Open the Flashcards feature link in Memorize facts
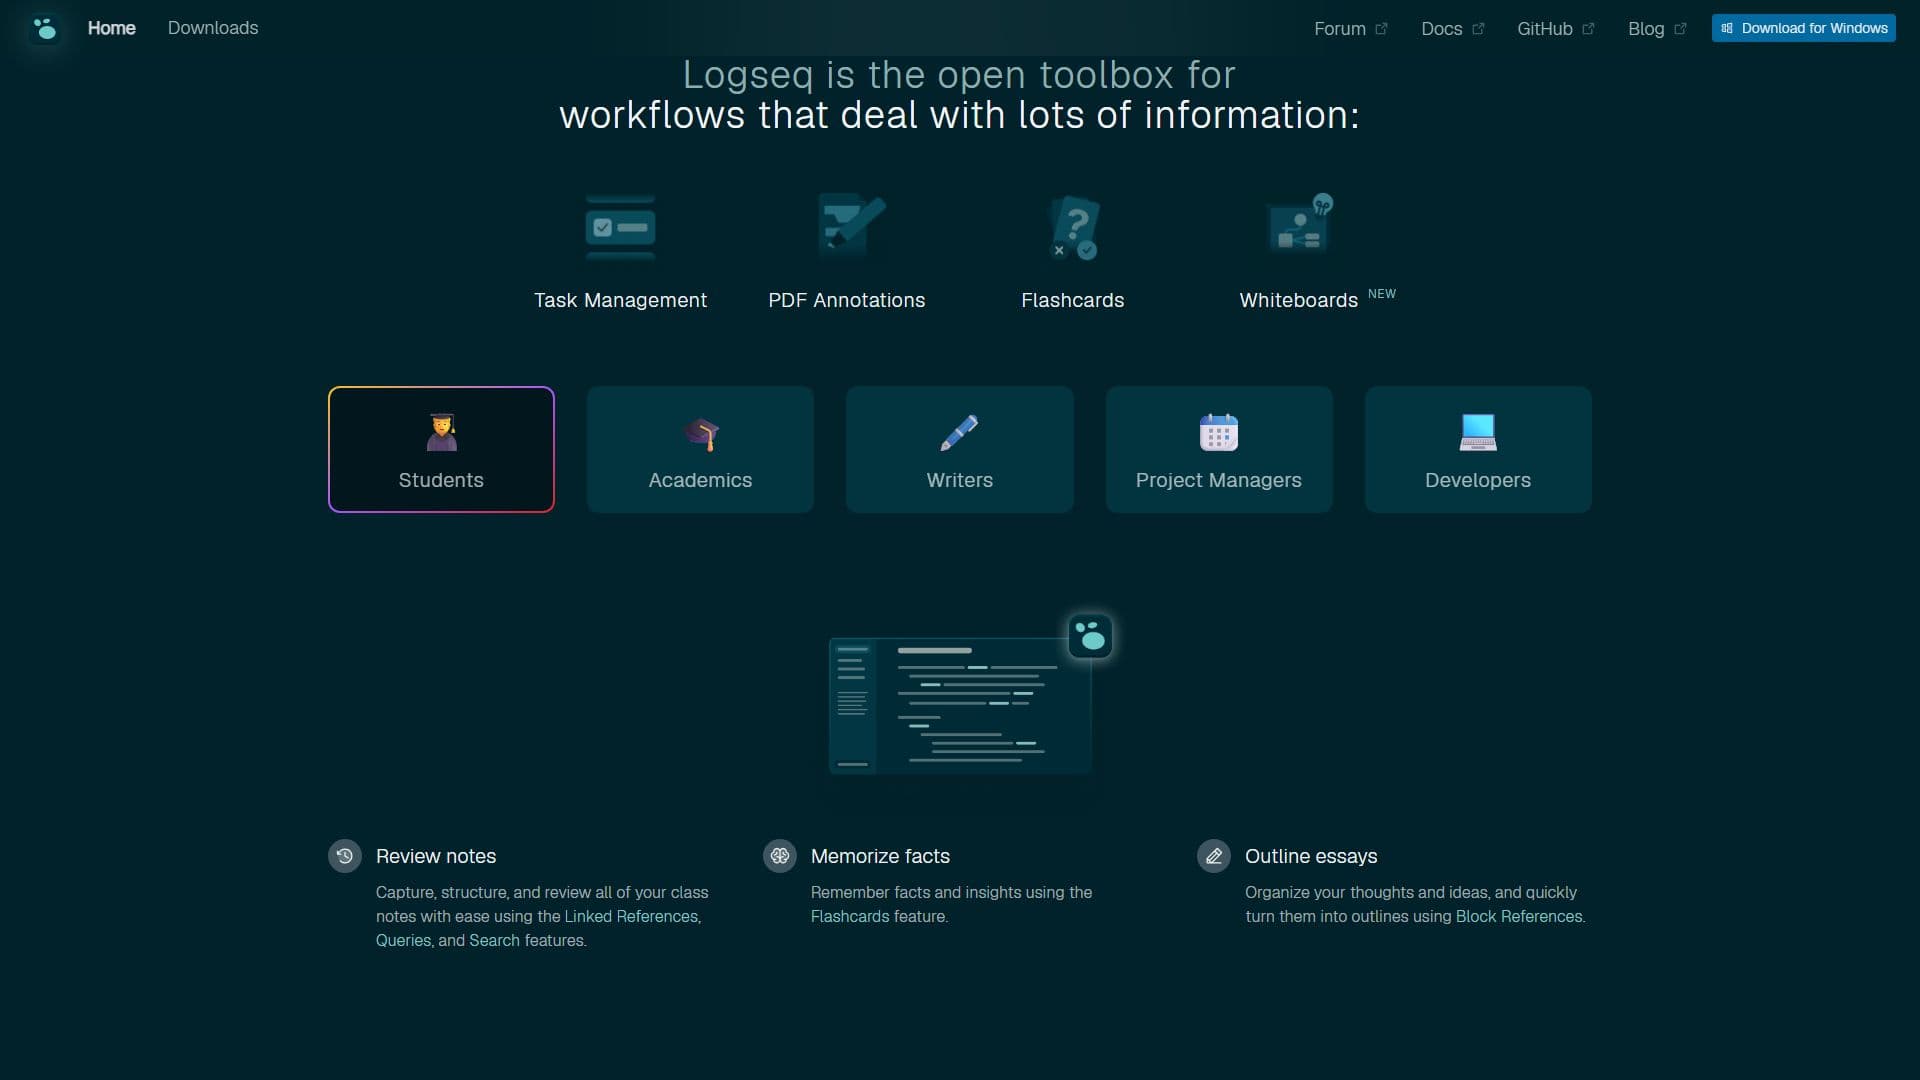 click(x=850, y=916)
